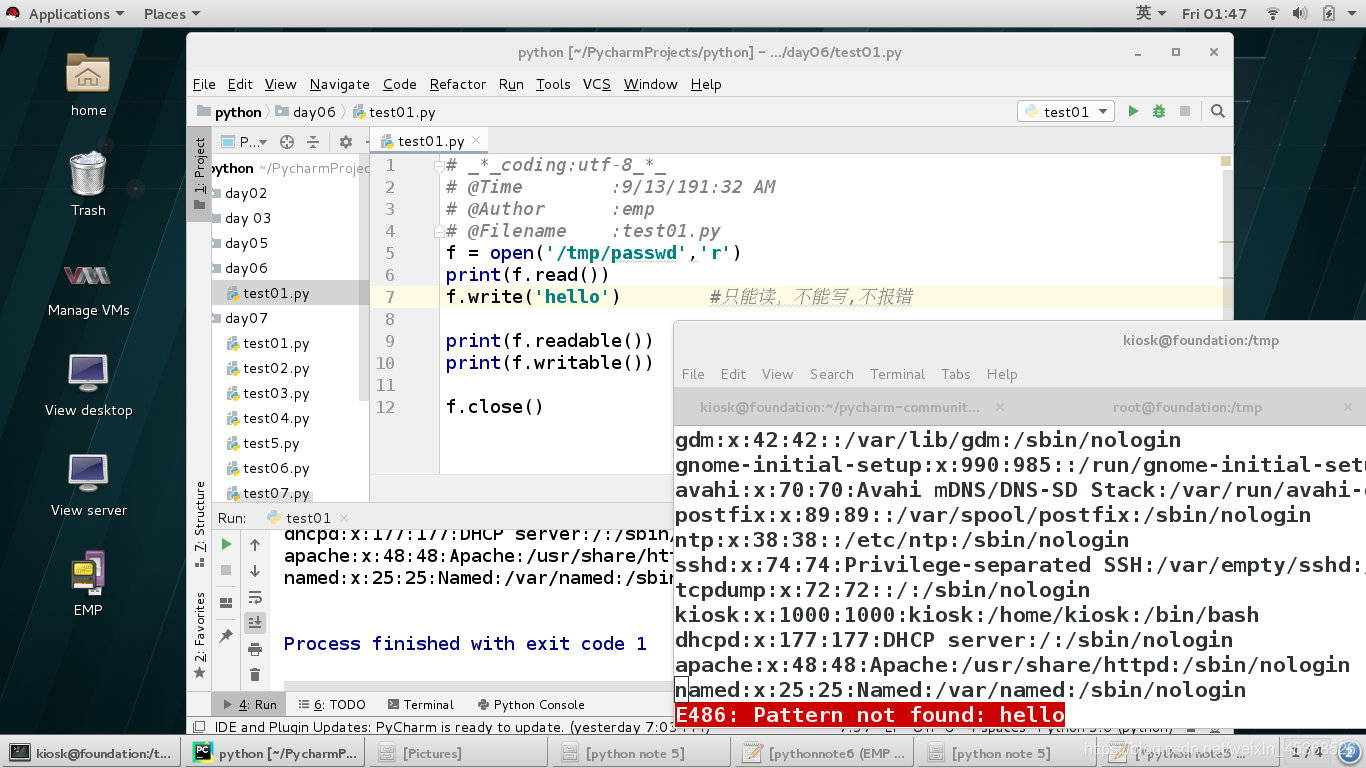Image resolution: width=1366 pixels, height=768 pixels.
Task: Click the Wi-Fi icon in top bar
Action: [x=1273, y=14]
